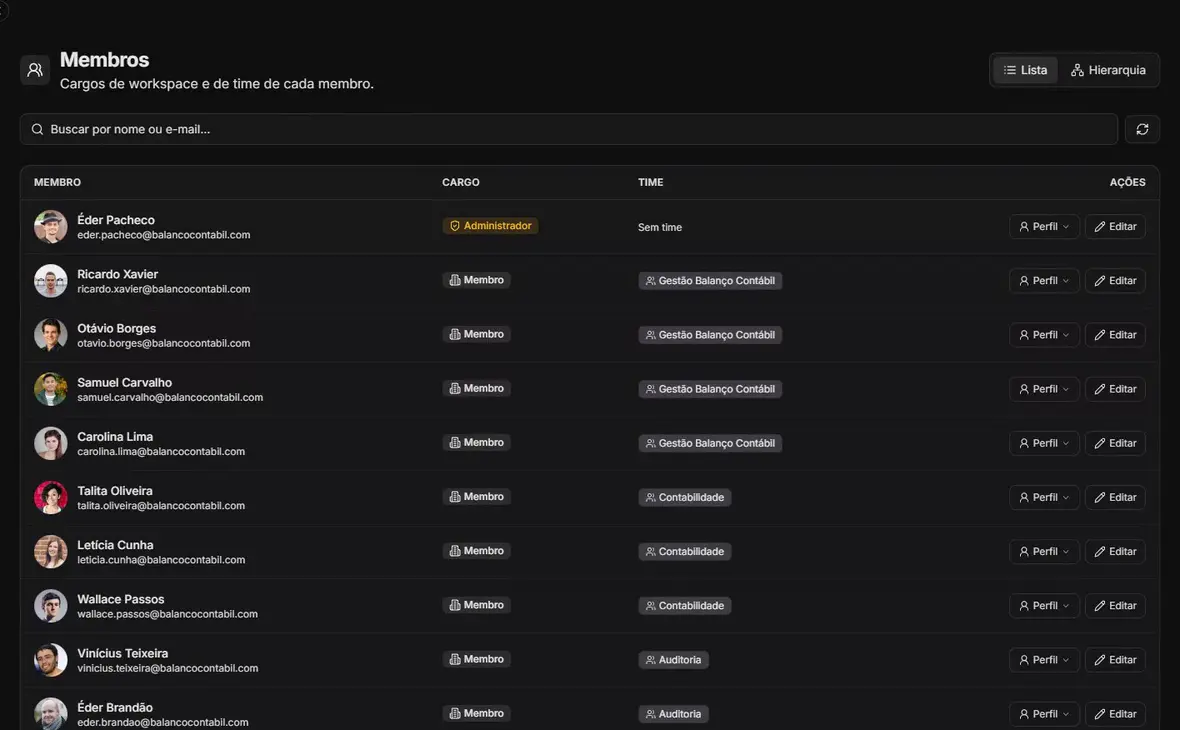This screenshot has height=730, width=1180.
Task: Open Perfil dropdown for Otávio Borges
Action: [x=1044, y=335]
